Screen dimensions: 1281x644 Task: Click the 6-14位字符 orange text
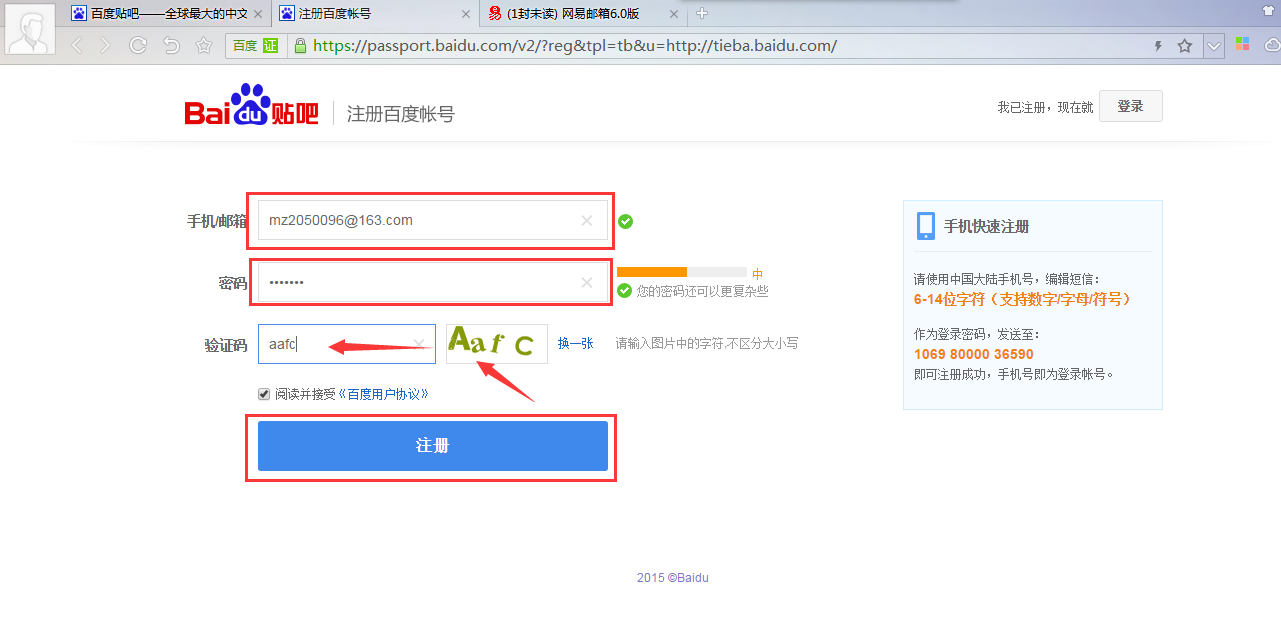[x=1022, y=299]
